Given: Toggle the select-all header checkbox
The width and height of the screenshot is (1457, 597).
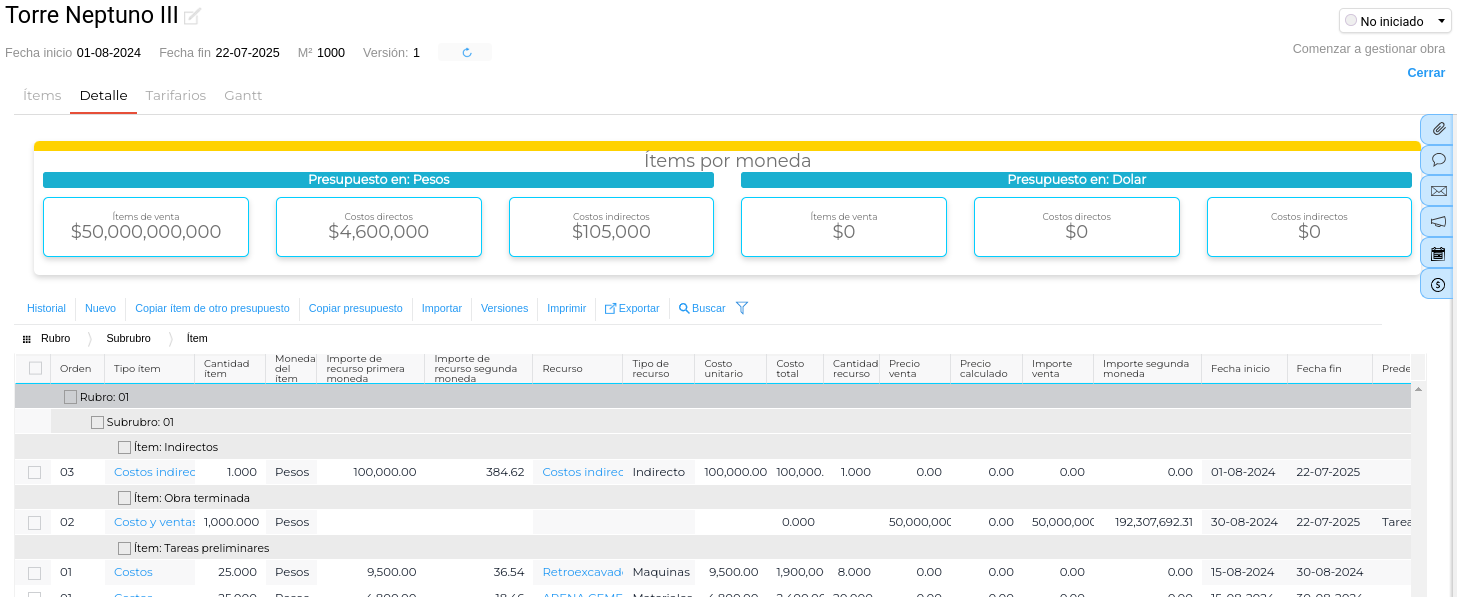Looking at the screenshot, I should pos(35,368).
